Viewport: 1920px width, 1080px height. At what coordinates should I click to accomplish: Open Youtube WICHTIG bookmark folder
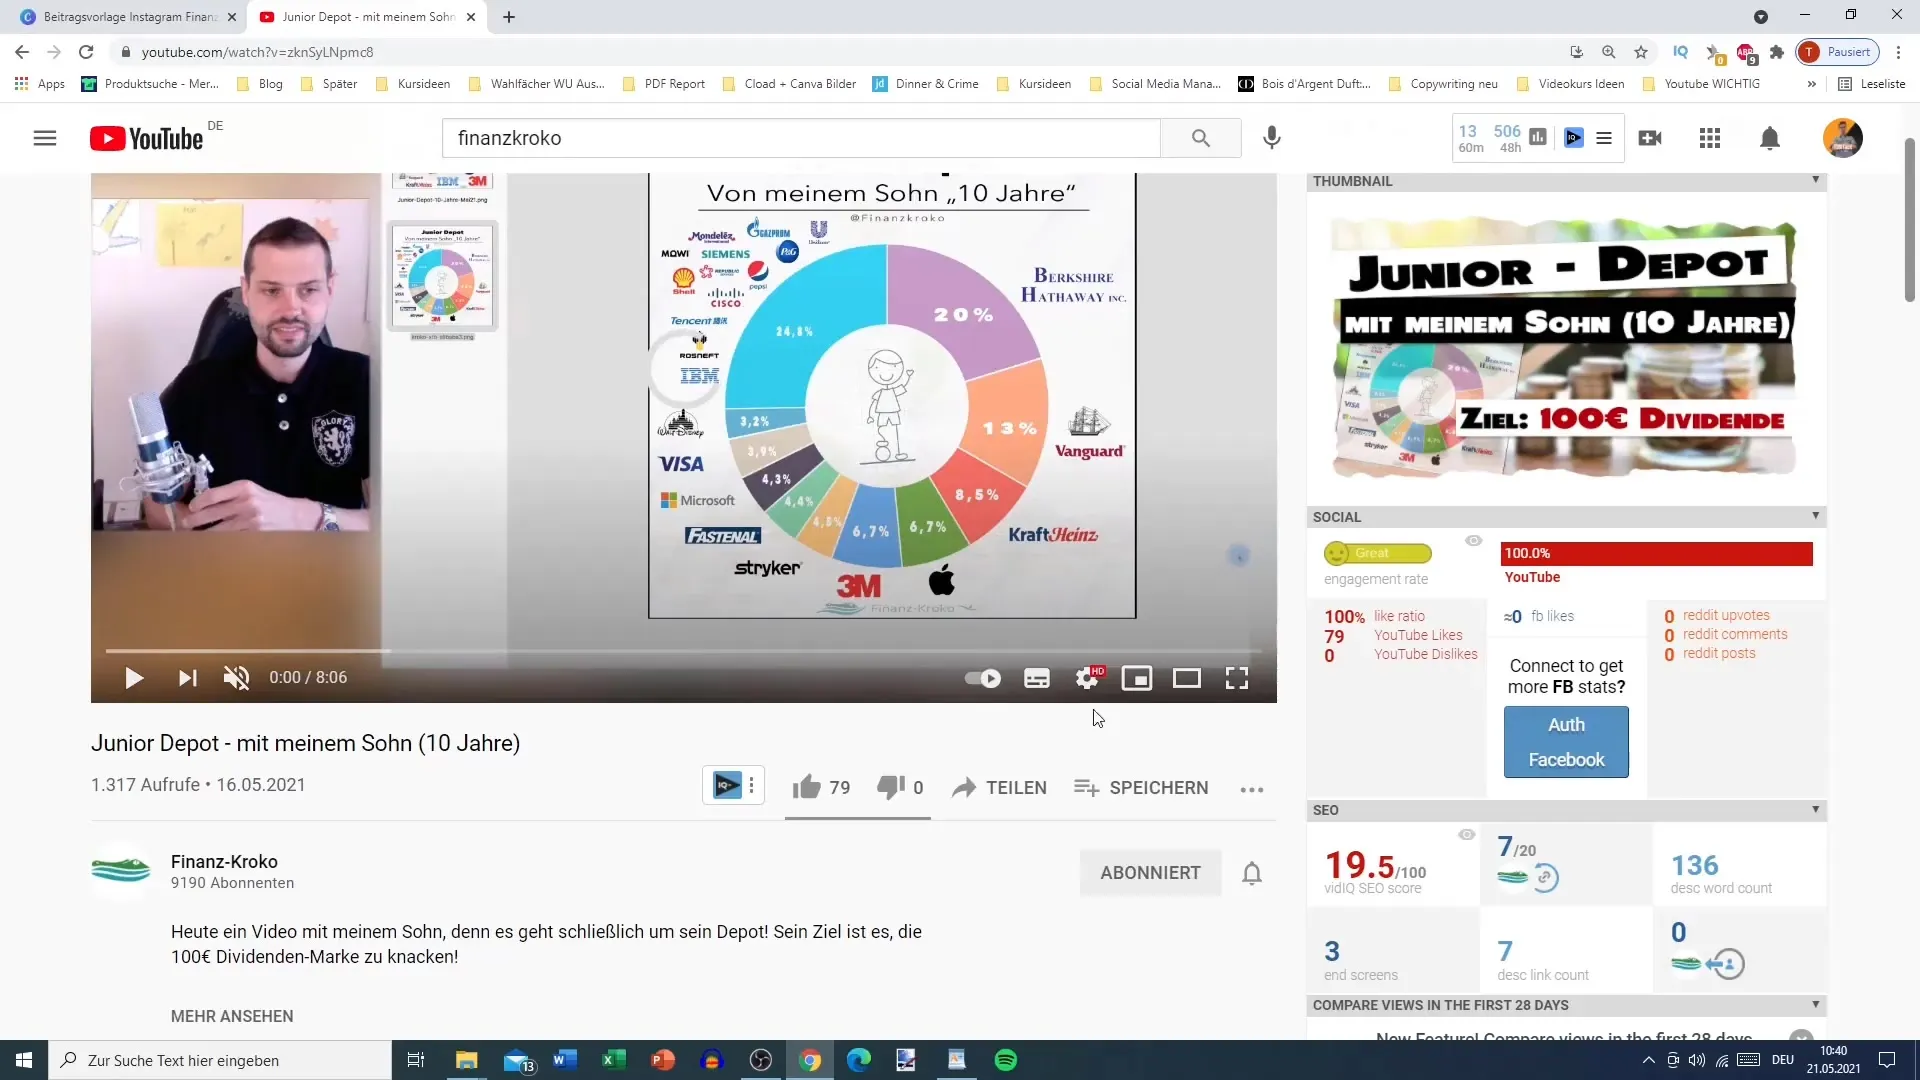1701,84
